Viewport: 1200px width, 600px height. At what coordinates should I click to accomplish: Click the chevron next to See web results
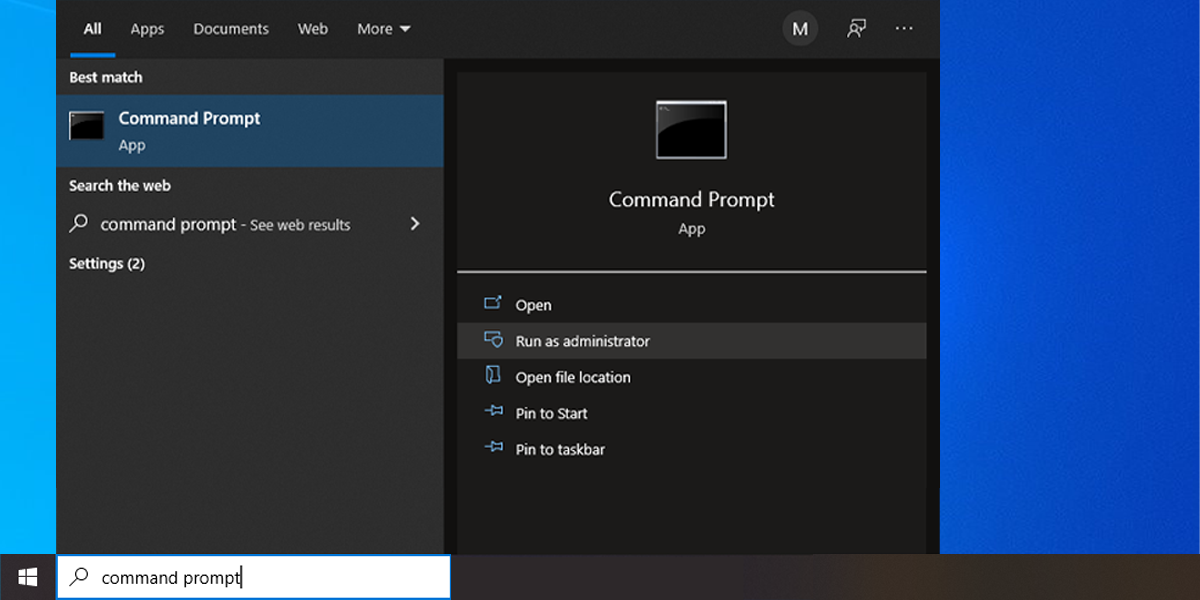tap(415, 224)
